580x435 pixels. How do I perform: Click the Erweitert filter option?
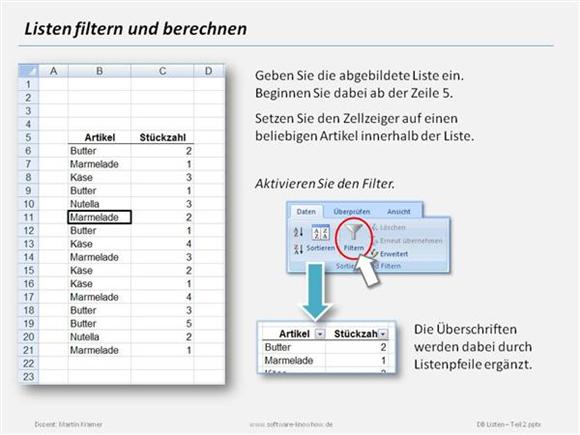390,254
